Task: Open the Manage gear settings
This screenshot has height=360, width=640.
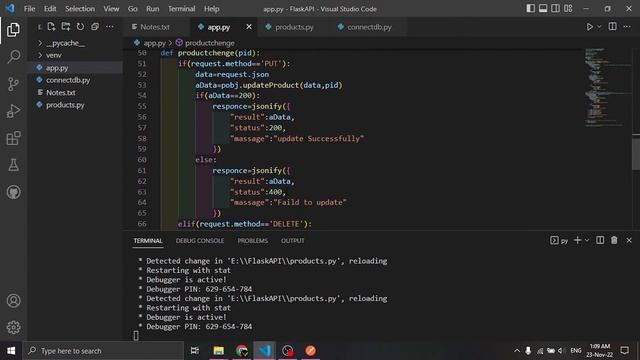Action: tap(13, 327)
